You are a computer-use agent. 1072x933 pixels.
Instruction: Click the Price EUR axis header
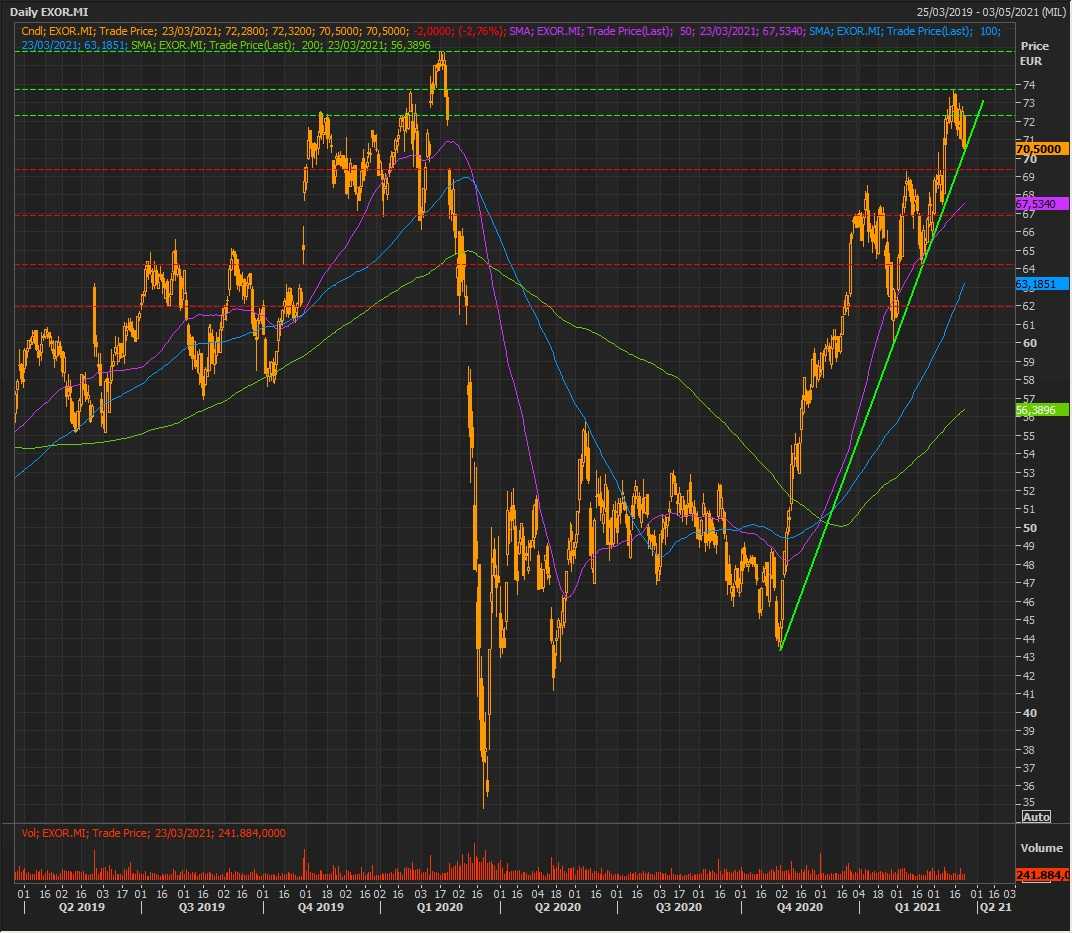(1034, 54)
